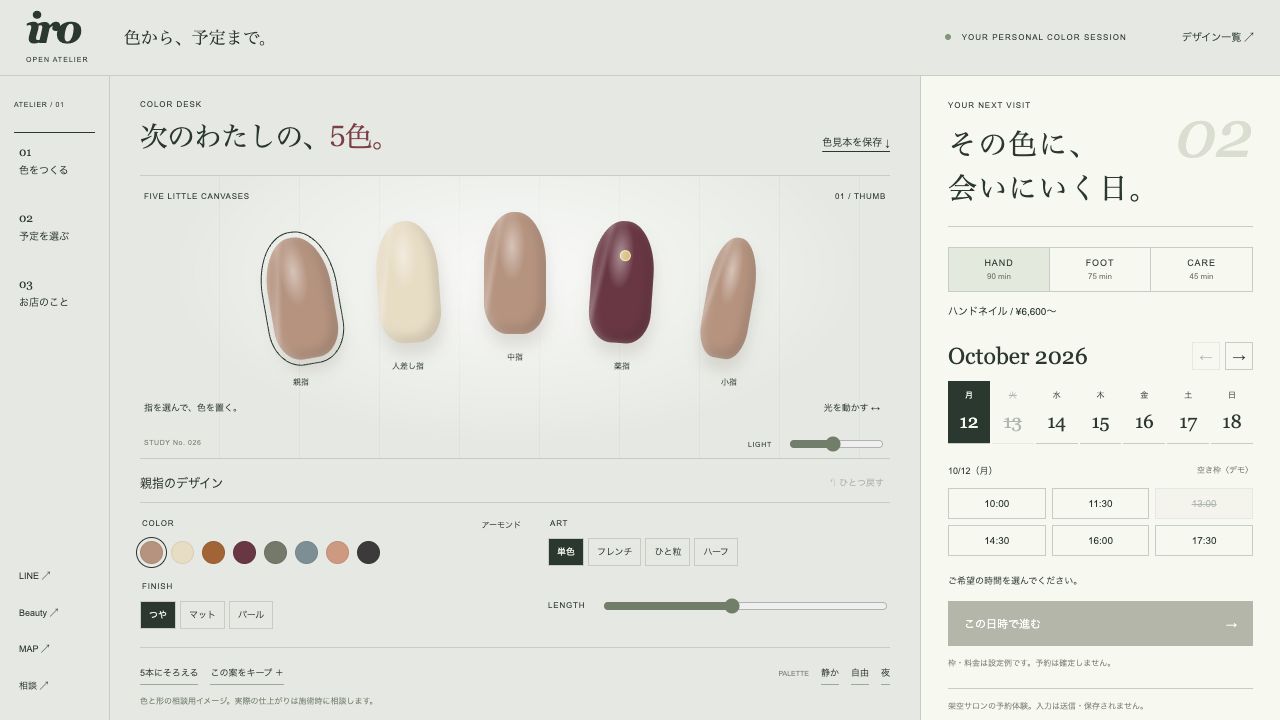Apply to all five nails (5本にそろえる)
The height and width of the screenshot is (720, 1280).
coord(169,673)
